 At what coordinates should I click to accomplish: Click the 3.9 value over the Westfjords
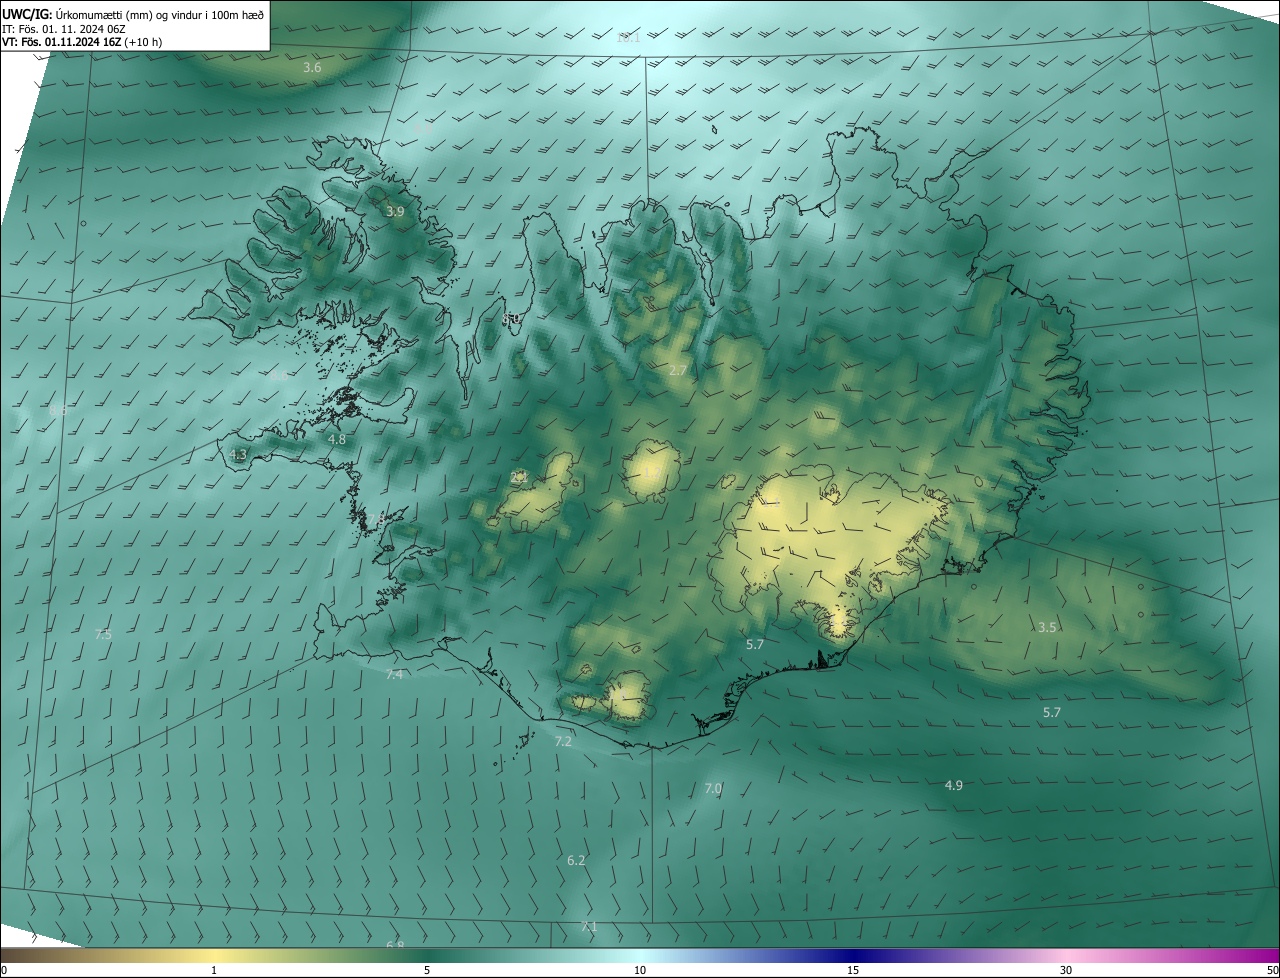pyautogui.click(x=395, y=212)
